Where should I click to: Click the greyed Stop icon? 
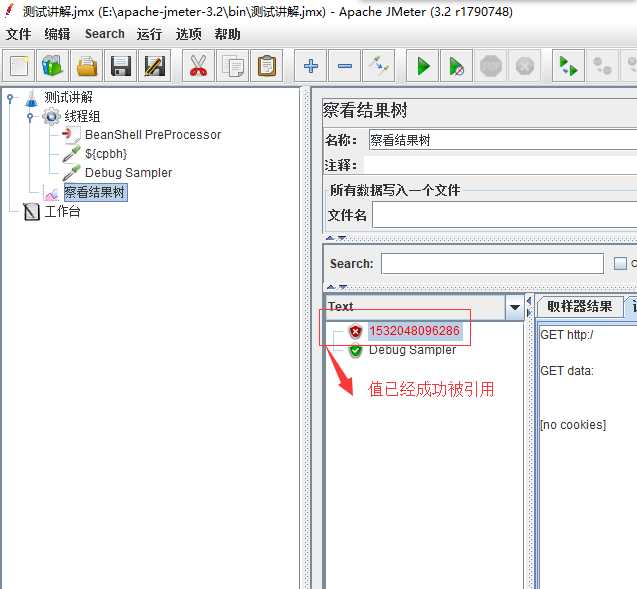[x=491, y=66]
